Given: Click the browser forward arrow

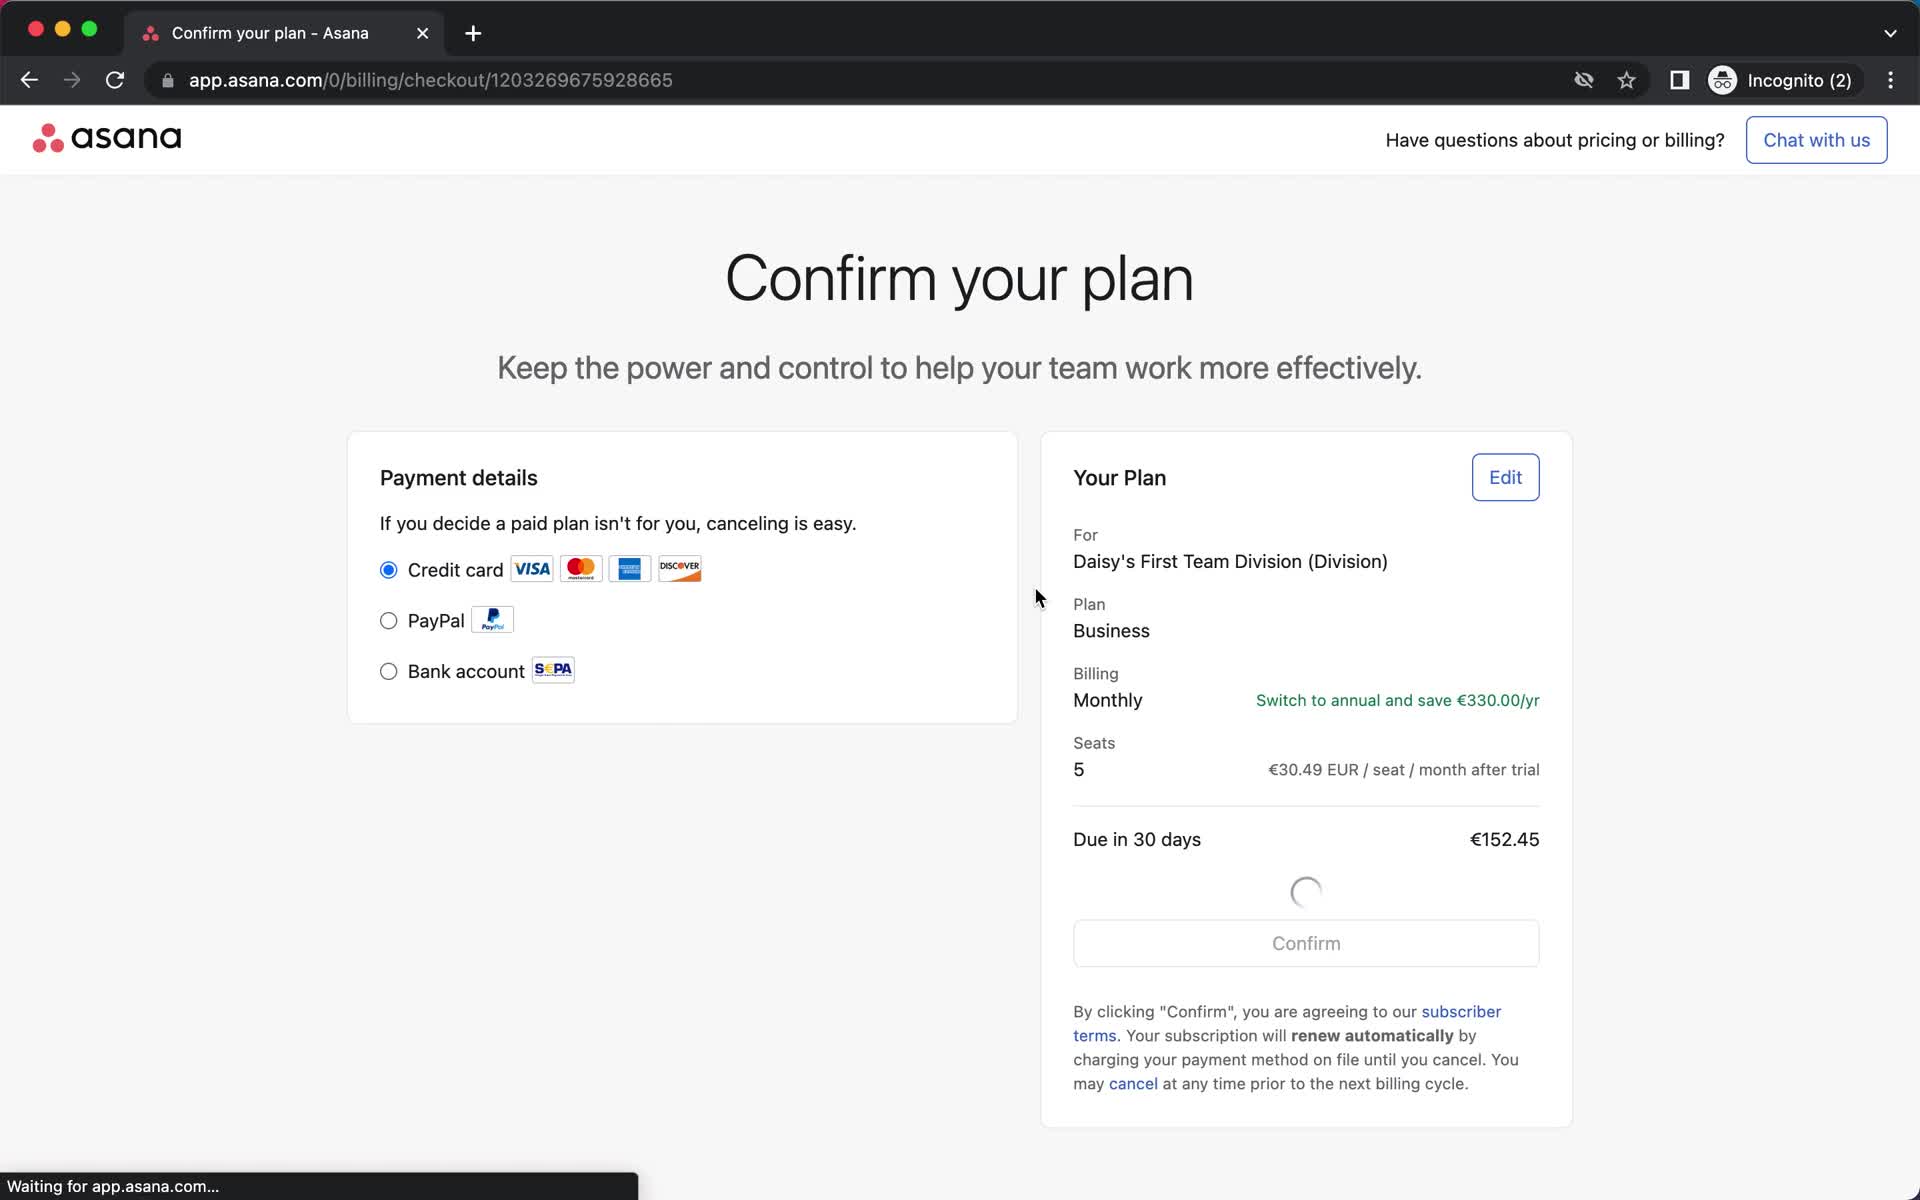Looking at the screenshot, I should [72, 80].
